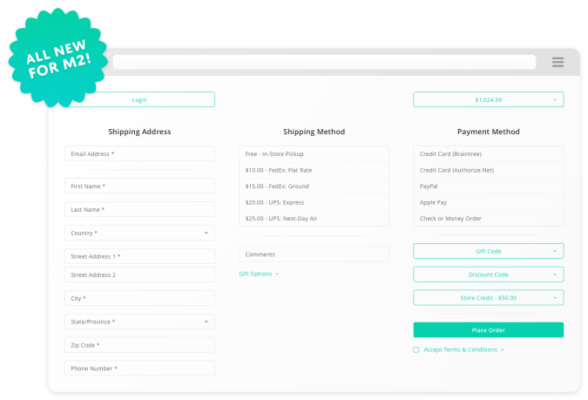Click the browser address bar
The width and height of the screenshot is (588, 400).
coord(324,62)
